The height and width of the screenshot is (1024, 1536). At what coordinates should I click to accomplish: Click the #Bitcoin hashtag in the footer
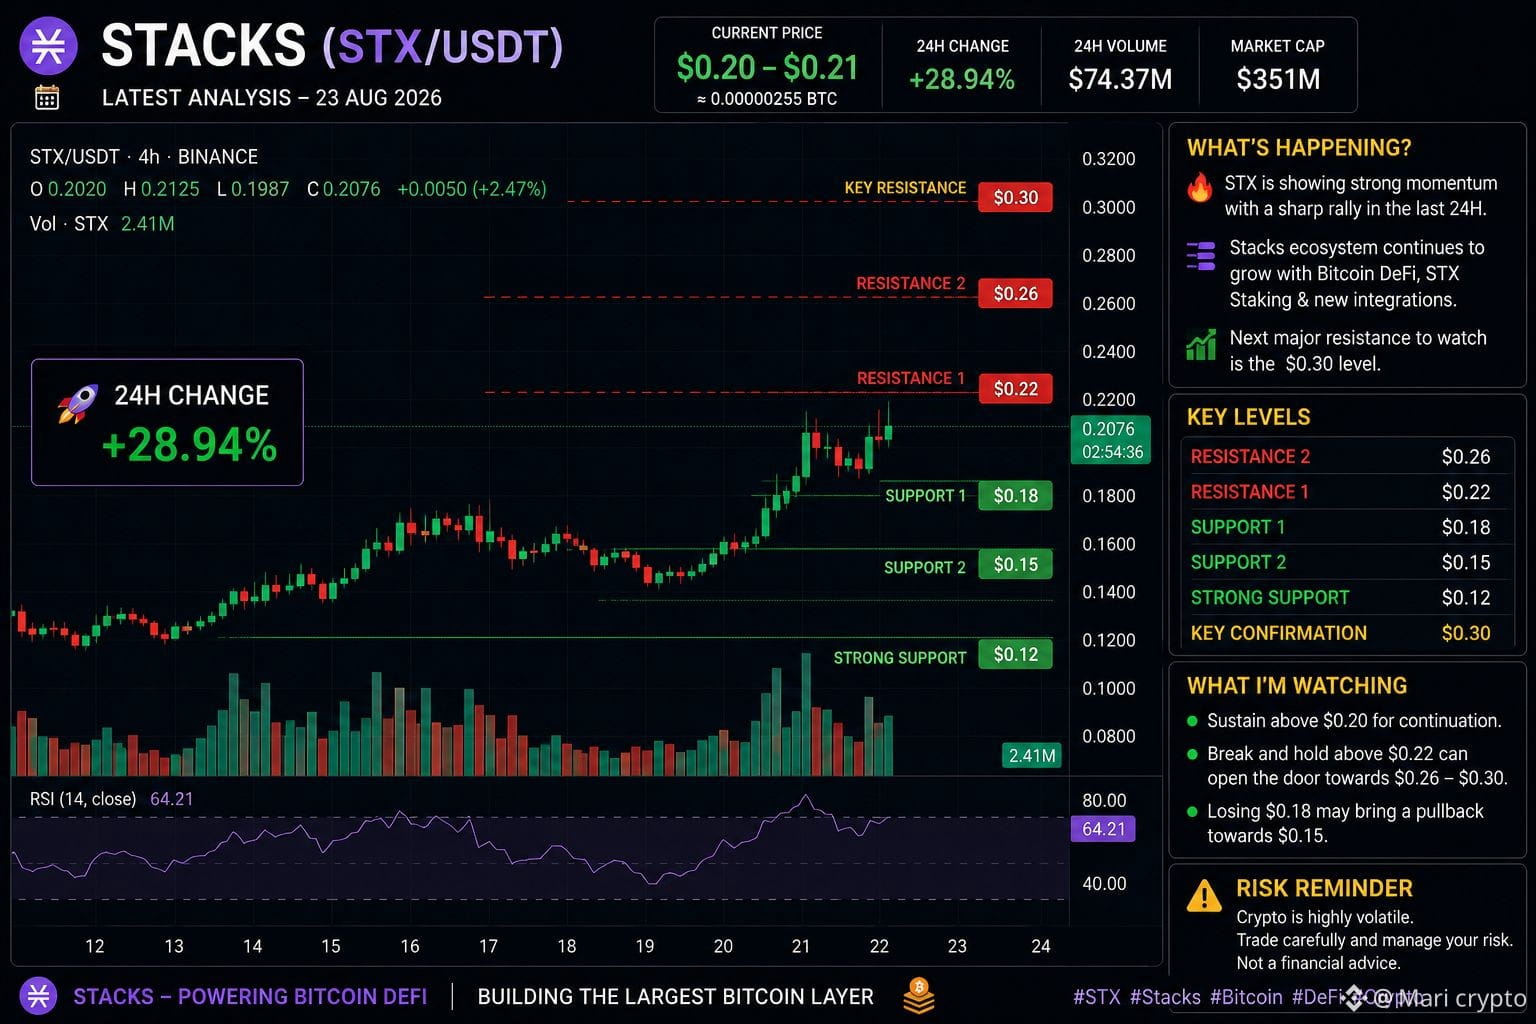click(x=1246, y=997)
